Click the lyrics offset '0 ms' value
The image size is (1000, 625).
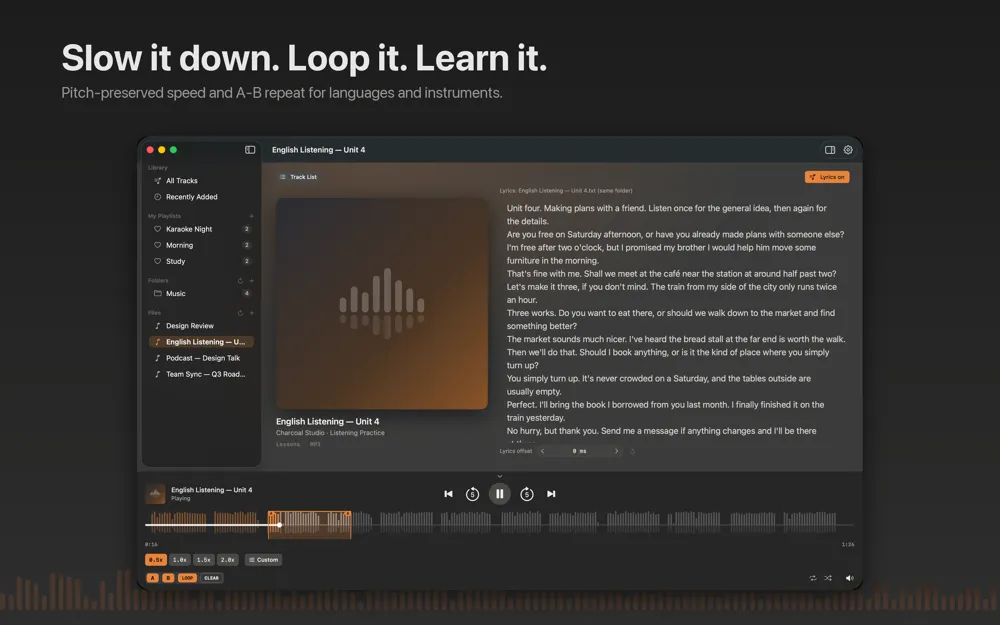pos(579,451)
